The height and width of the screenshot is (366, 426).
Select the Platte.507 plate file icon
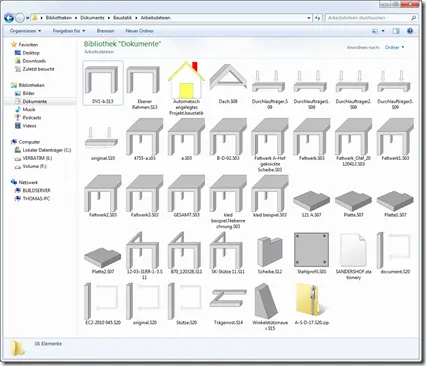pos(353,201)
